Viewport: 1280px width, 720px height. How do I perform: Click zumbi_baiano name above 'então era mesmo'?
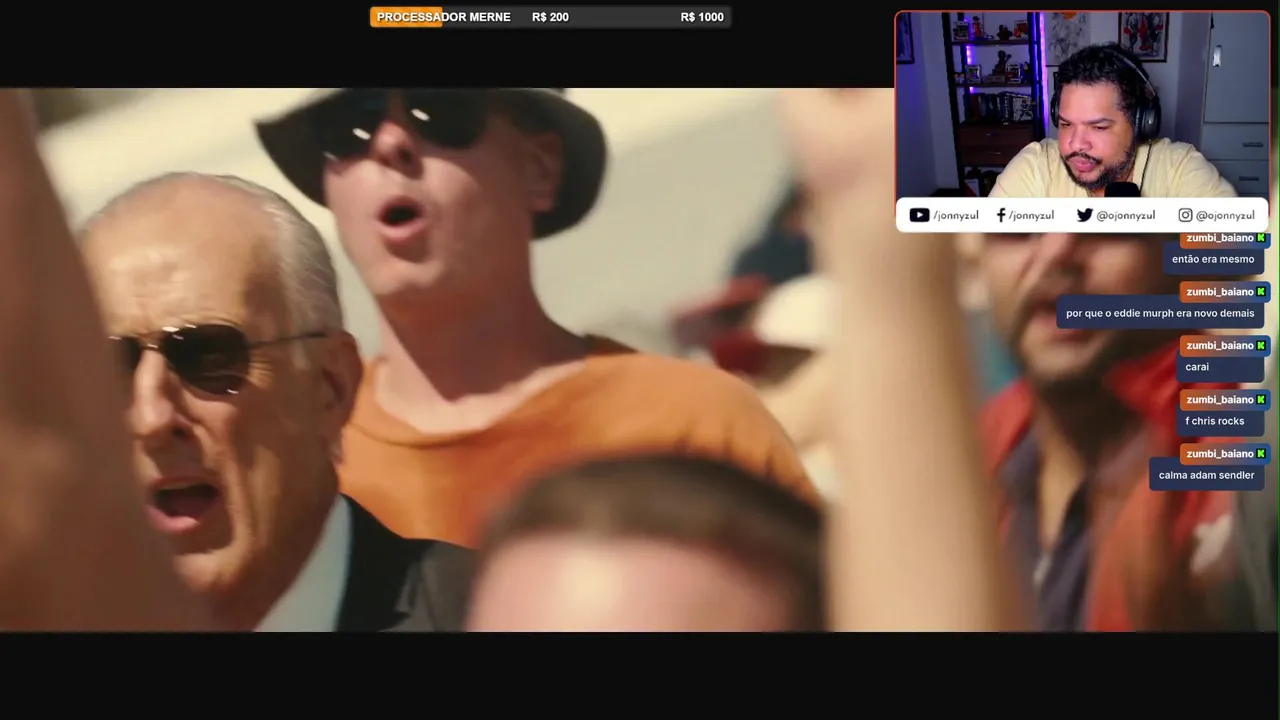(x=1220, y=238)
